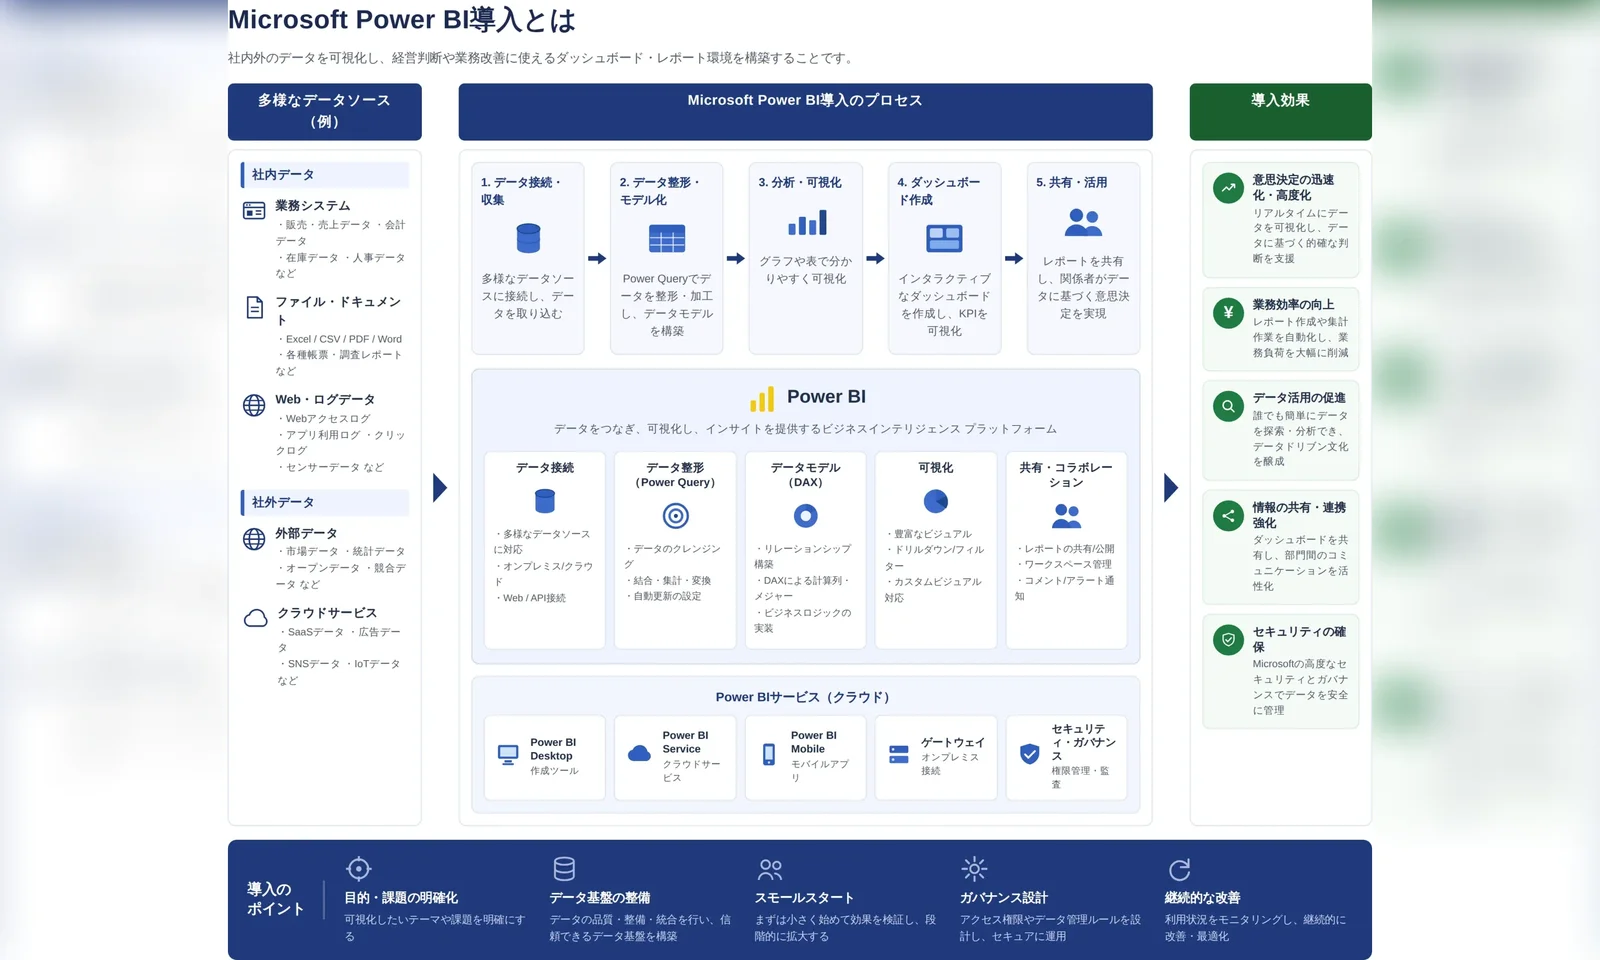This screenshot has height=960, width=1600.
Task: Click the Power BIサービス(クラウド) heading
Action: point(805,697)
